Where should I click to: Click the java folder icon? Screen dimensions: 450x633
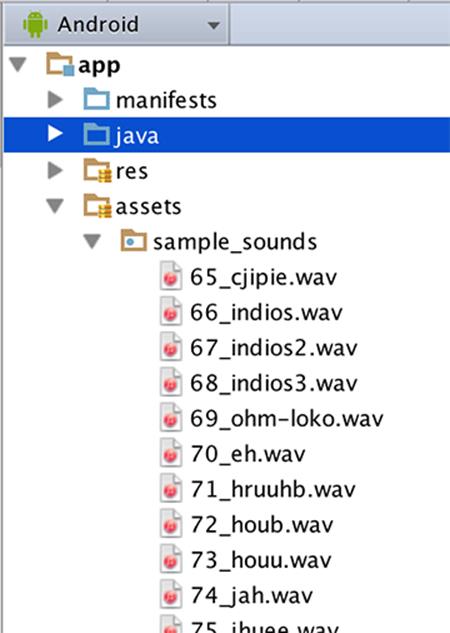tap(96, 134)
